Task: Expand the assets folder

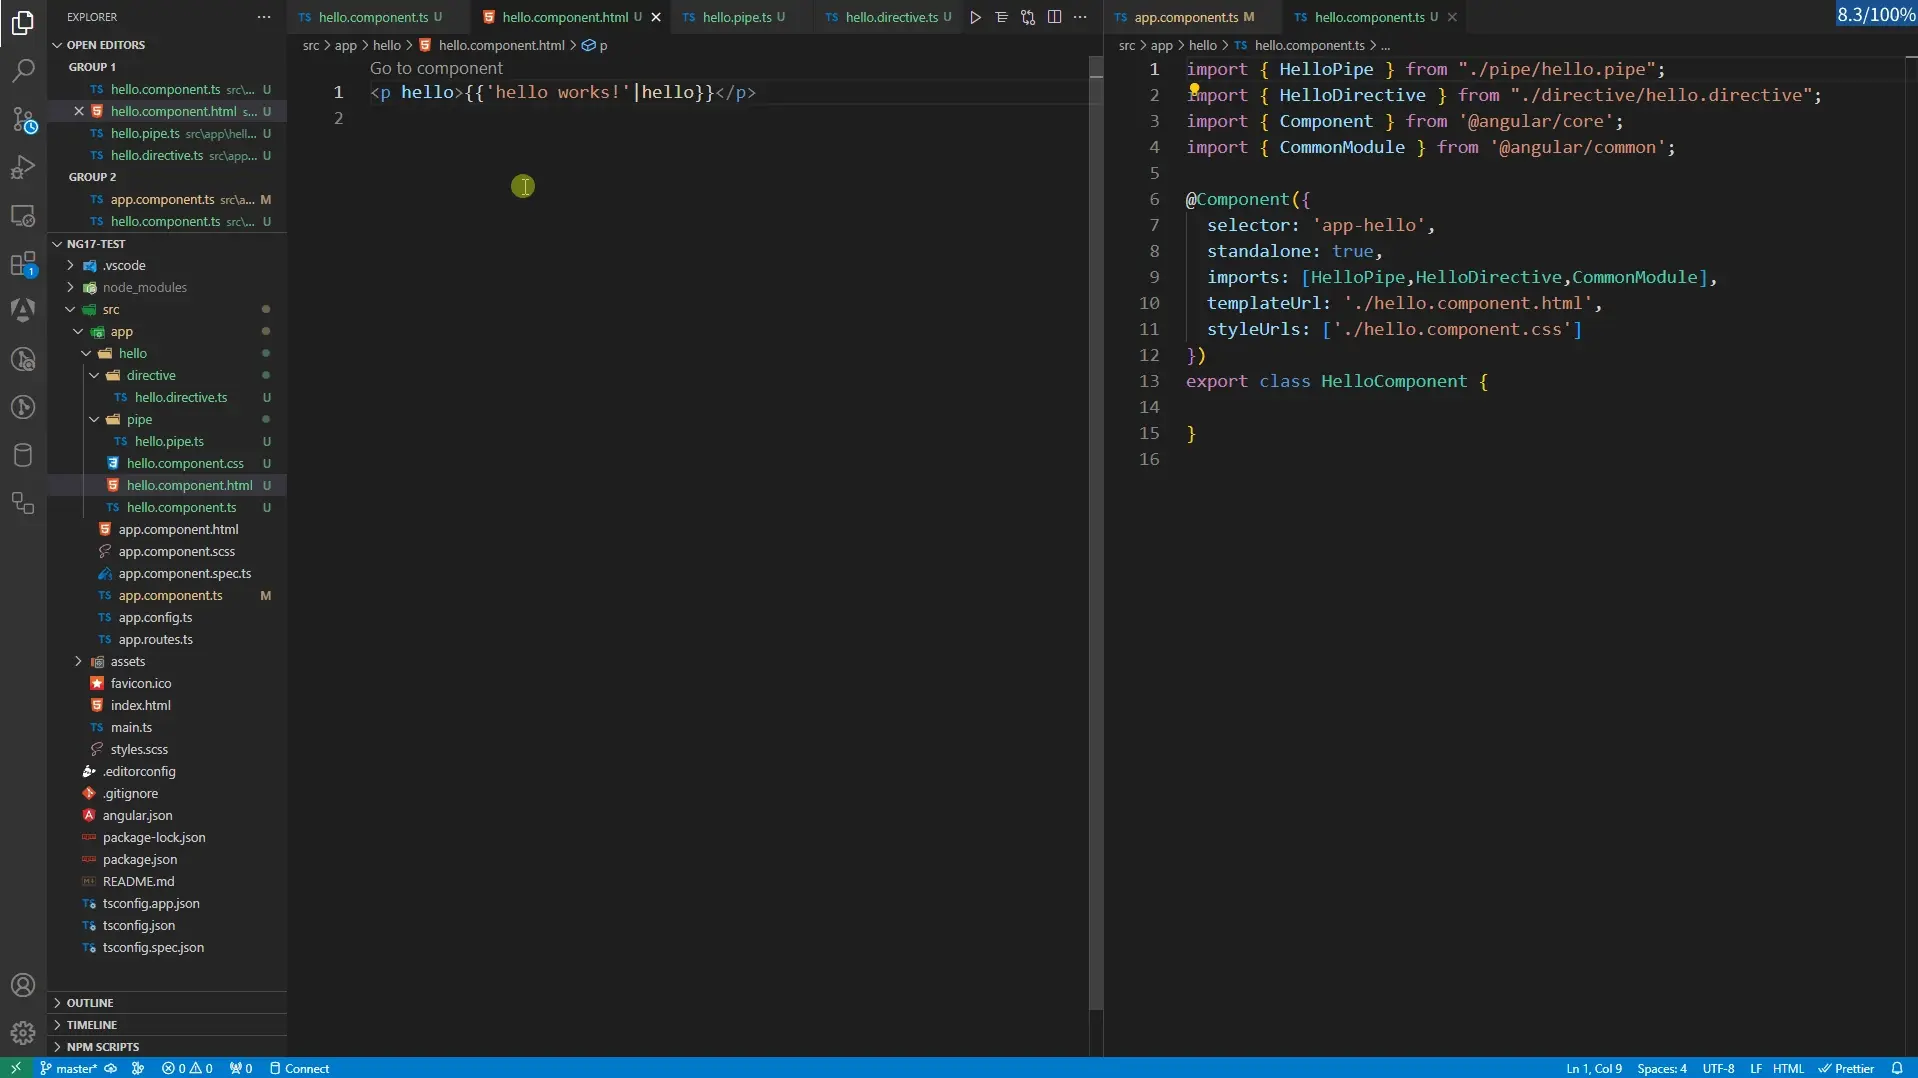Action: pyautogui.click(x=127, y=661)
